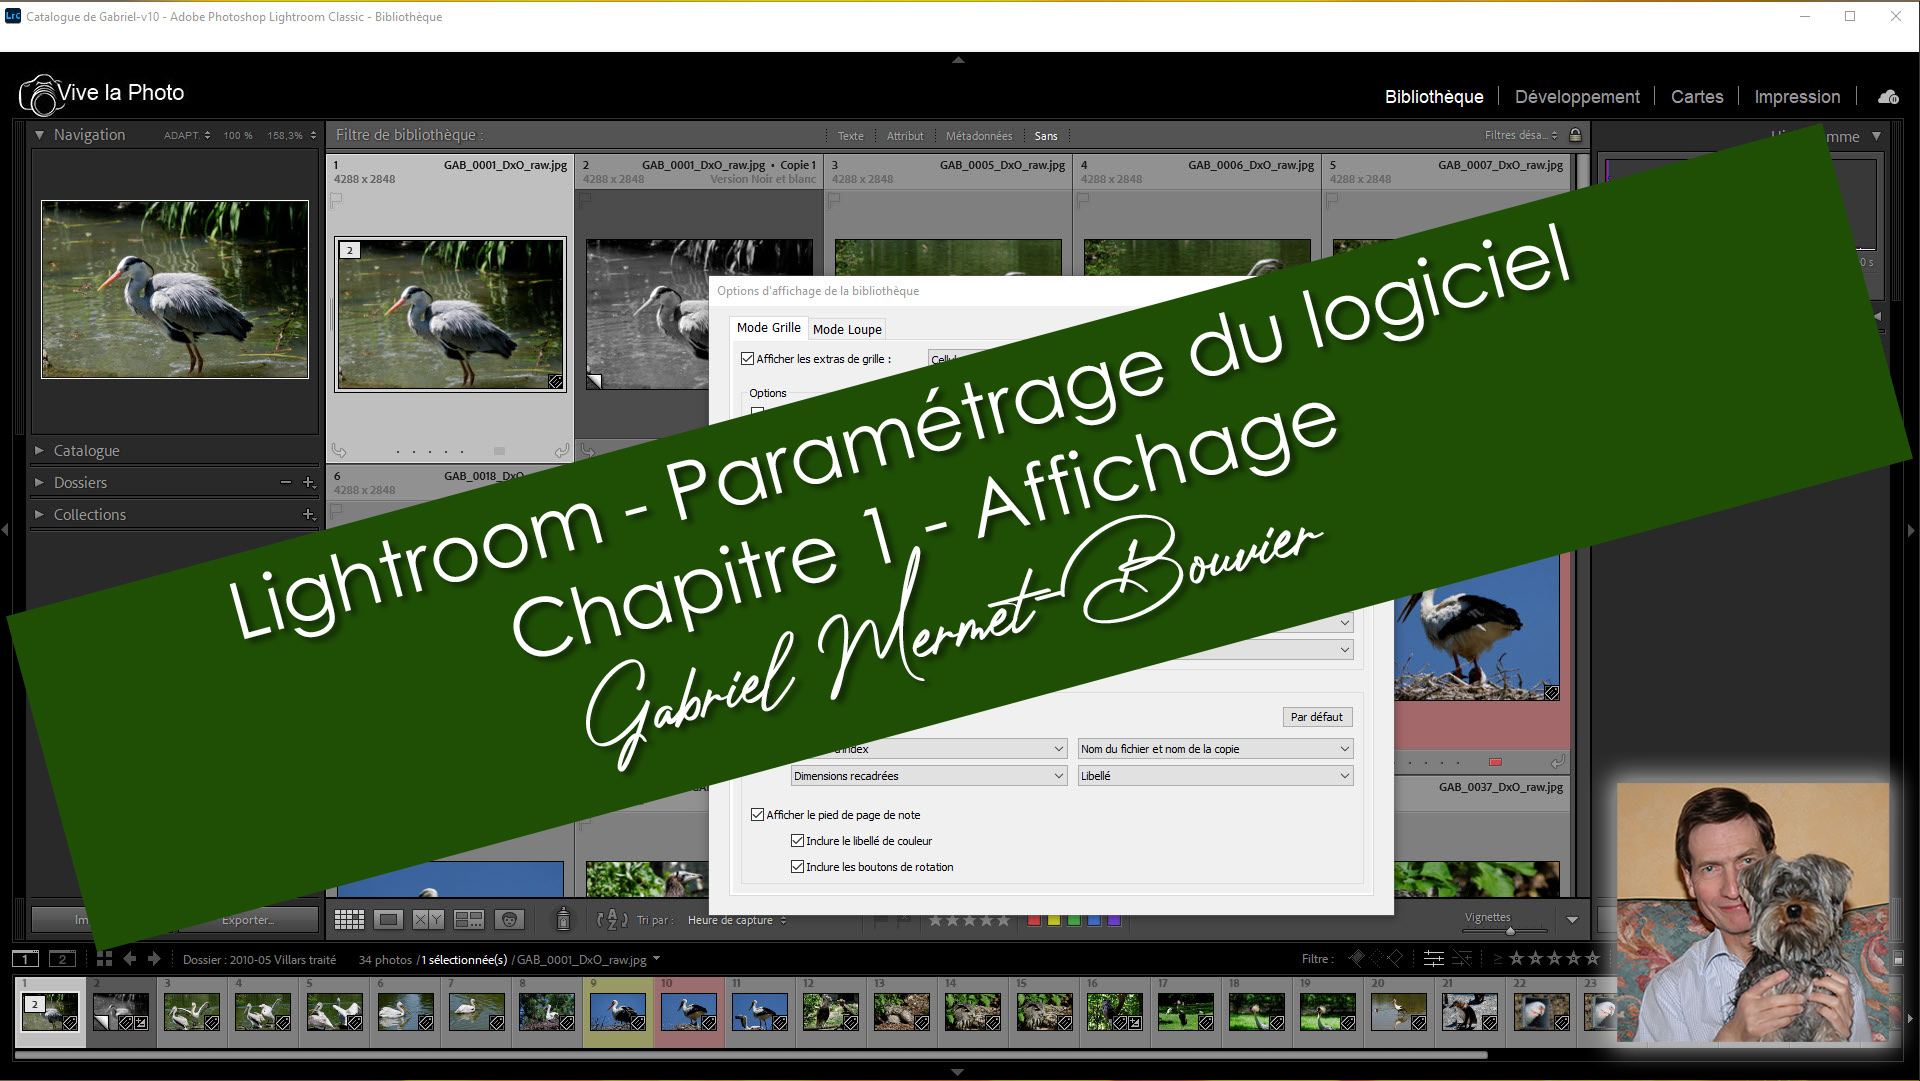Open cloud sync status icon

(1888, 97)
